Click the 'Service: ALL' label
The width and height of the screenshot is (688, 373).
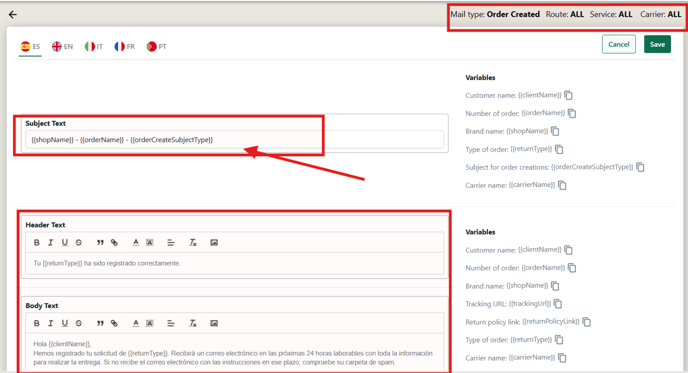[x=611, y=14]
